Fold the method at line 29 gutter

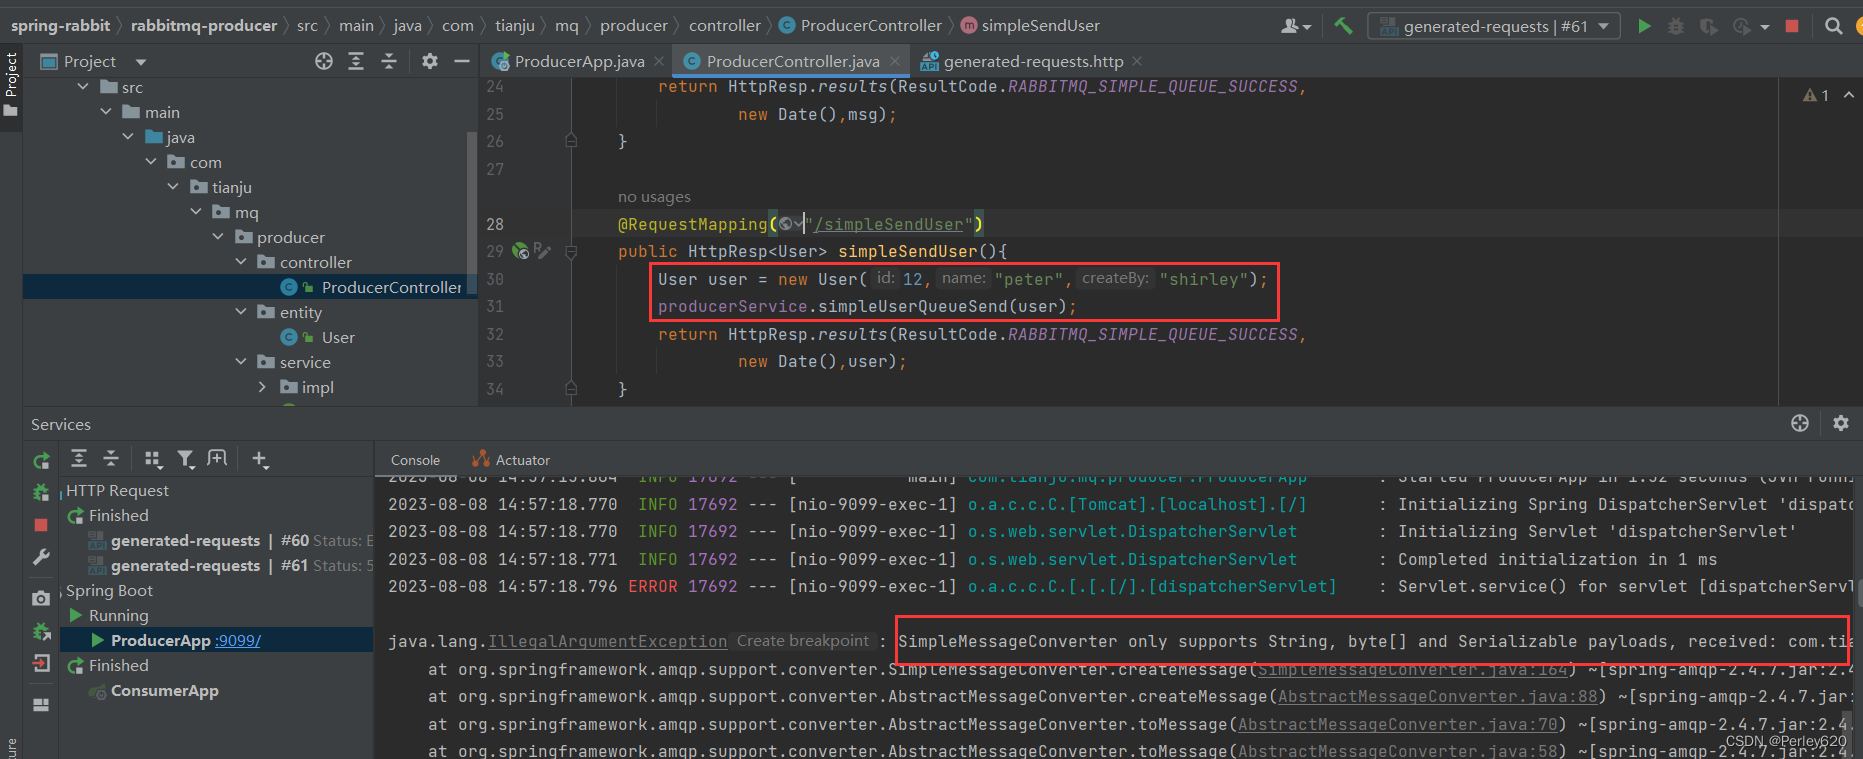click(571, 252)
